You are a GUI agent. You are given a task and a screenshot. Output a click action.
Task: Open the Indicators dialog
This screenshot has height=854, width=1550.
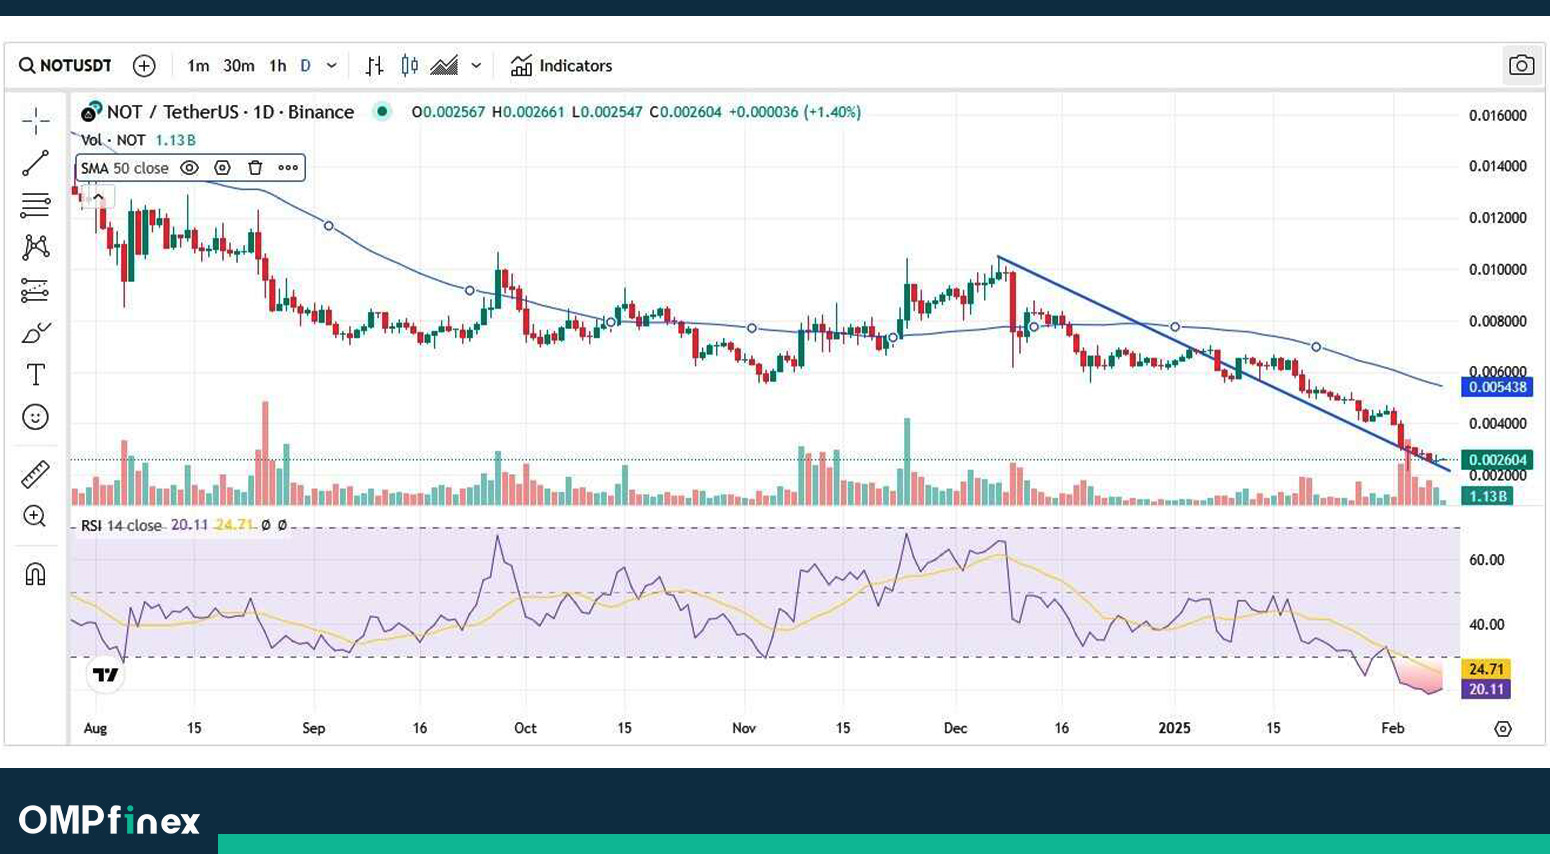click(561, 66)
